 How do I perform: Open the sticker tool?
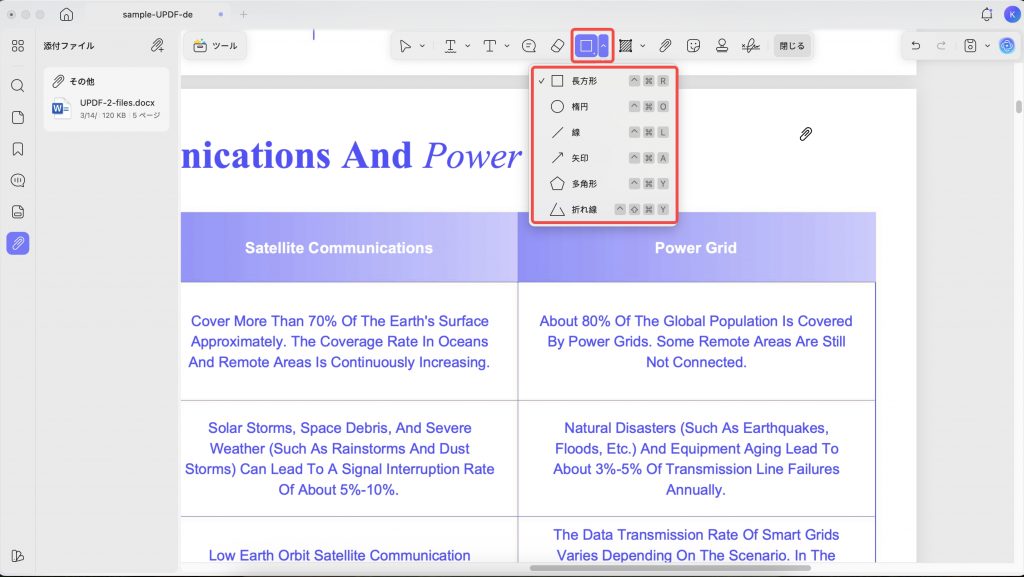click(x=694, y=46)
